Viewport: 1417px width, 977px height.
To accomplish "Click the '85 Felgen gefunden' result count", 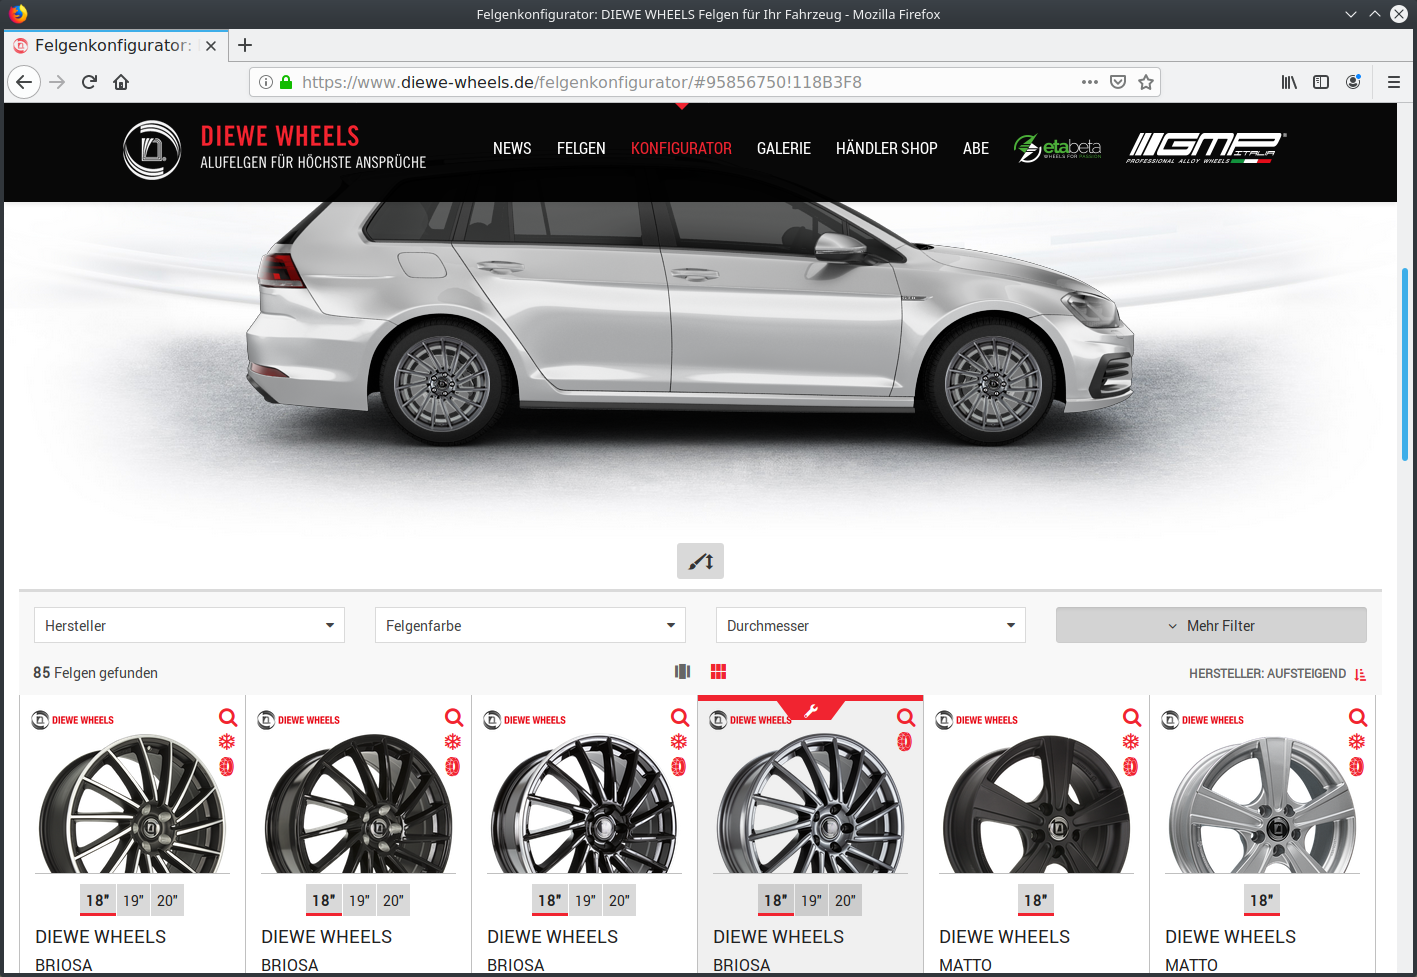I will (x=95, y=673).
